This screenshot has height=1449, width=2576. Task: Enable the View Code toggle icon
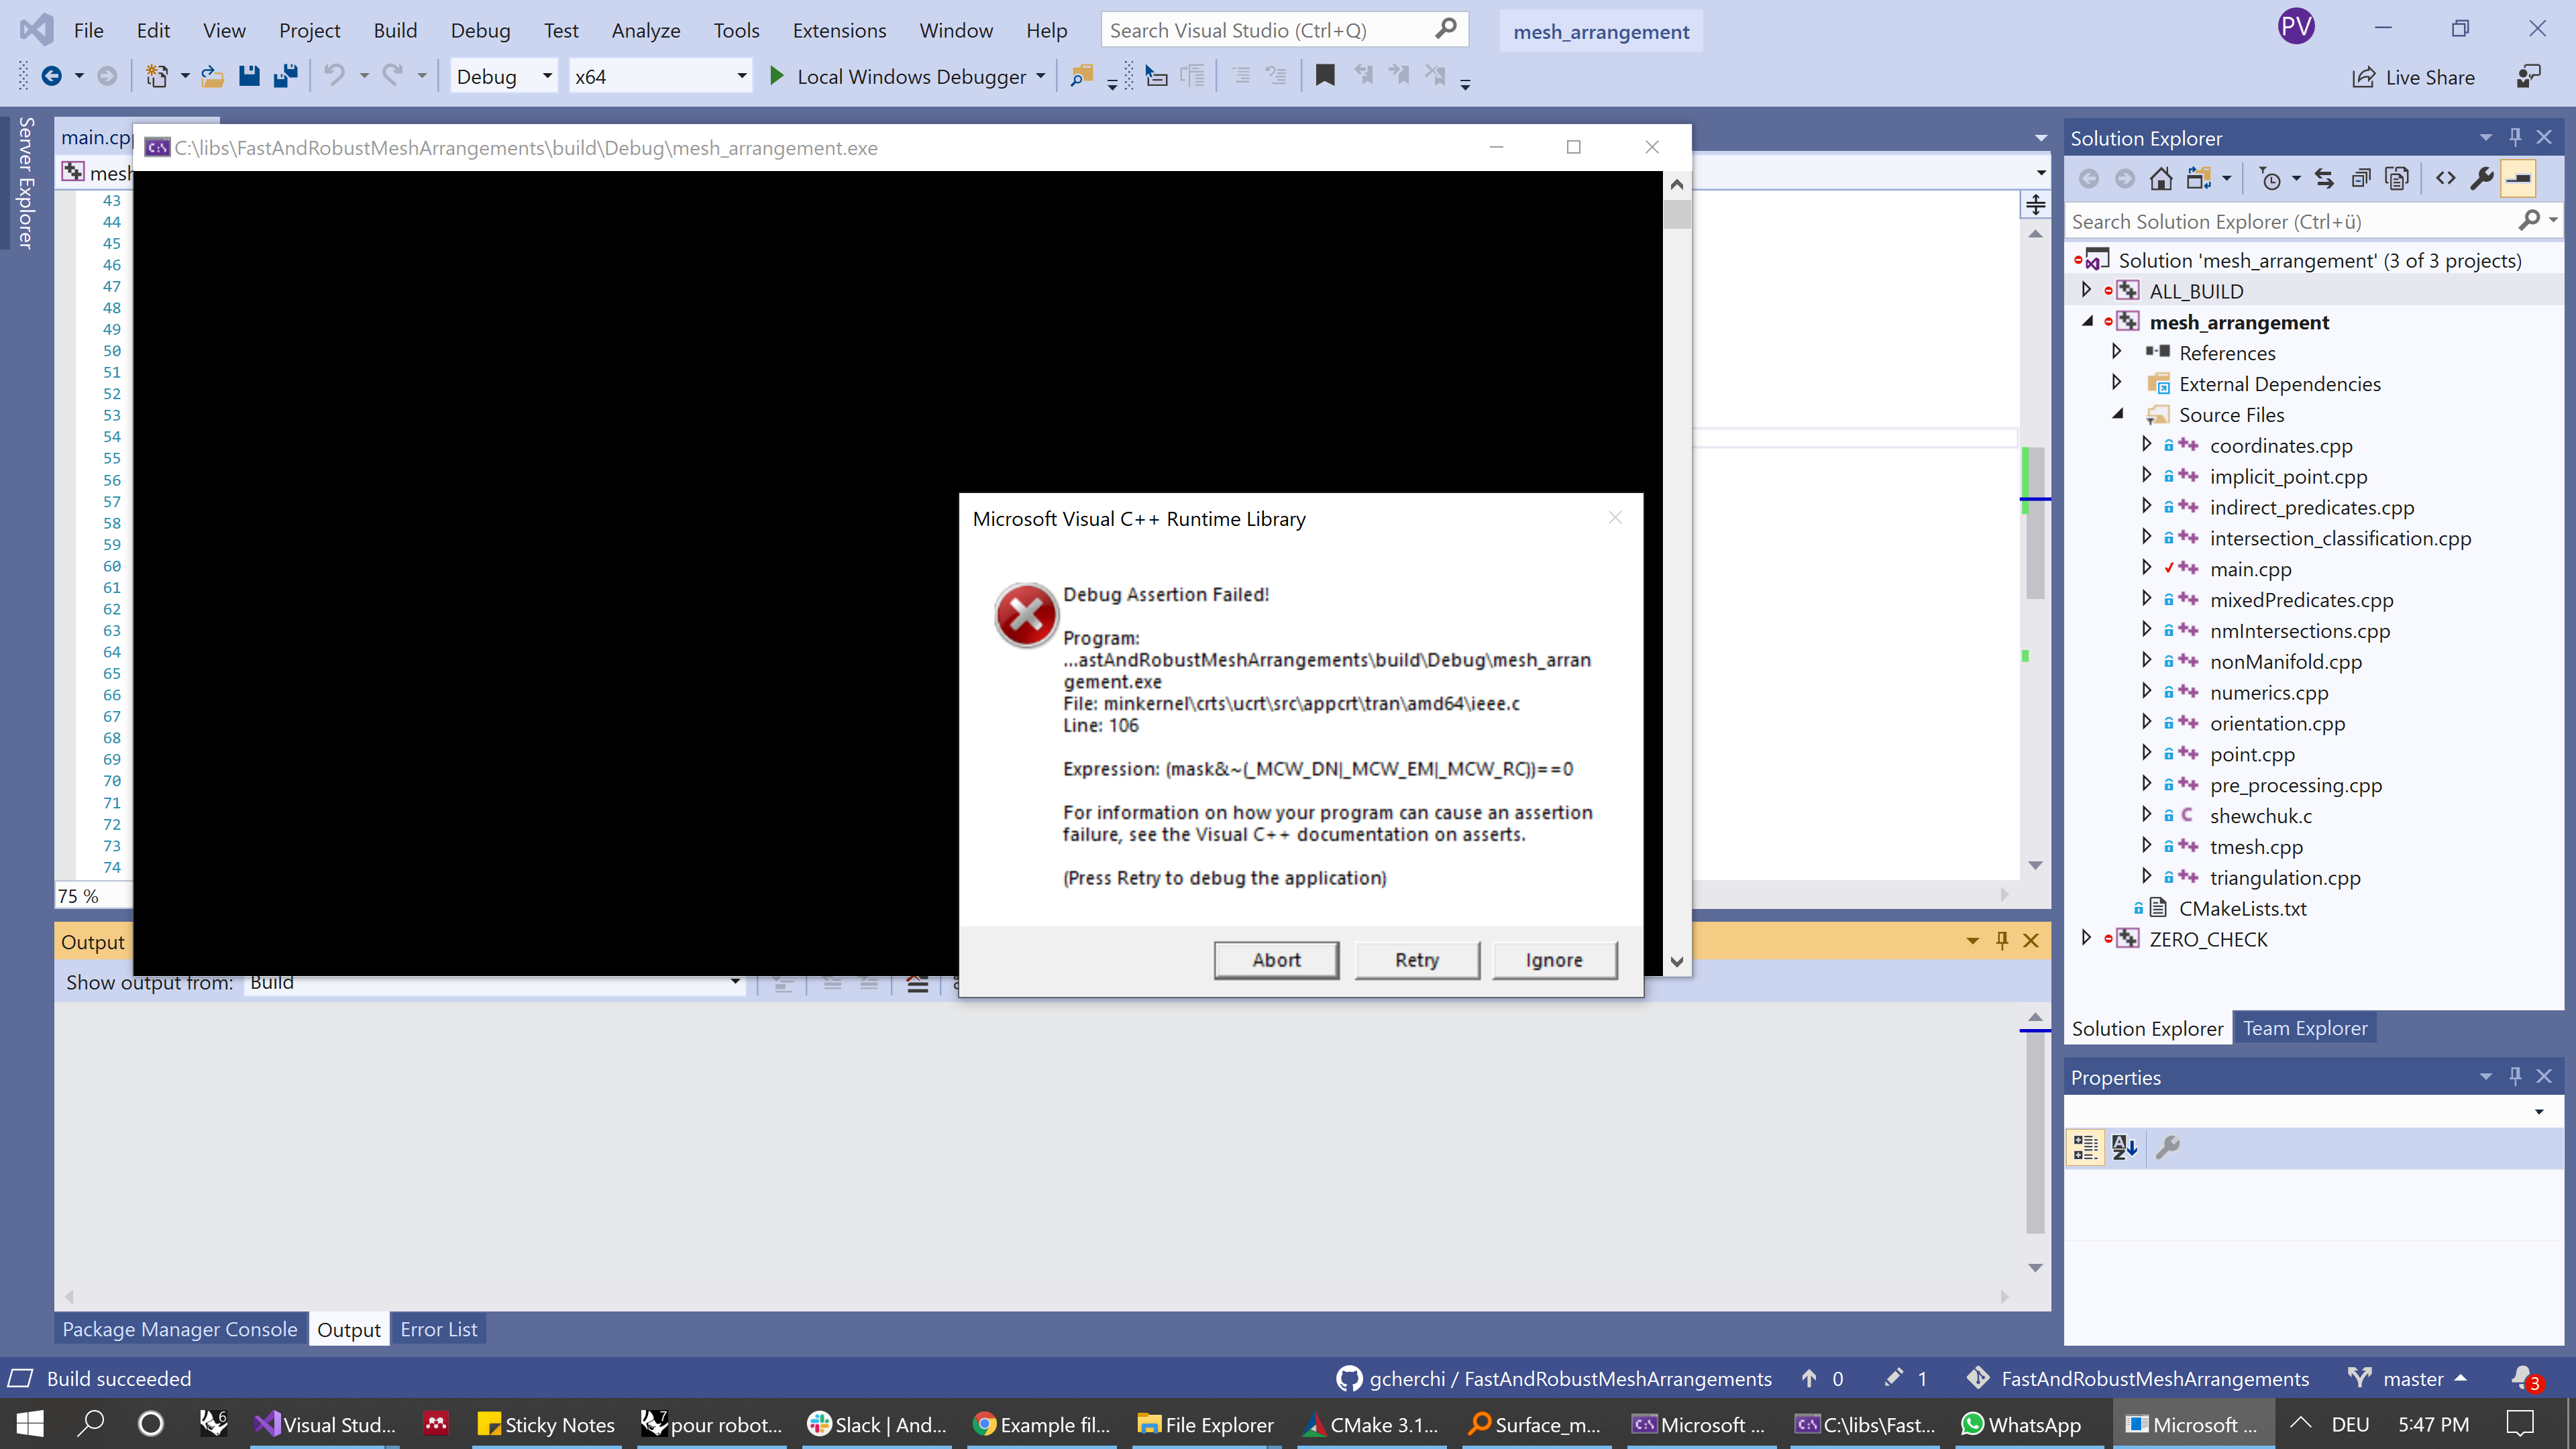tap(2445, 178)
